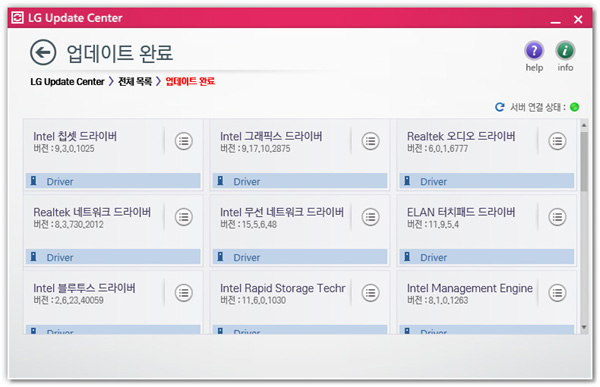600x387 pixels.
Task: Click scrollbar up arrow of driver list
Action: pos(584,125)
